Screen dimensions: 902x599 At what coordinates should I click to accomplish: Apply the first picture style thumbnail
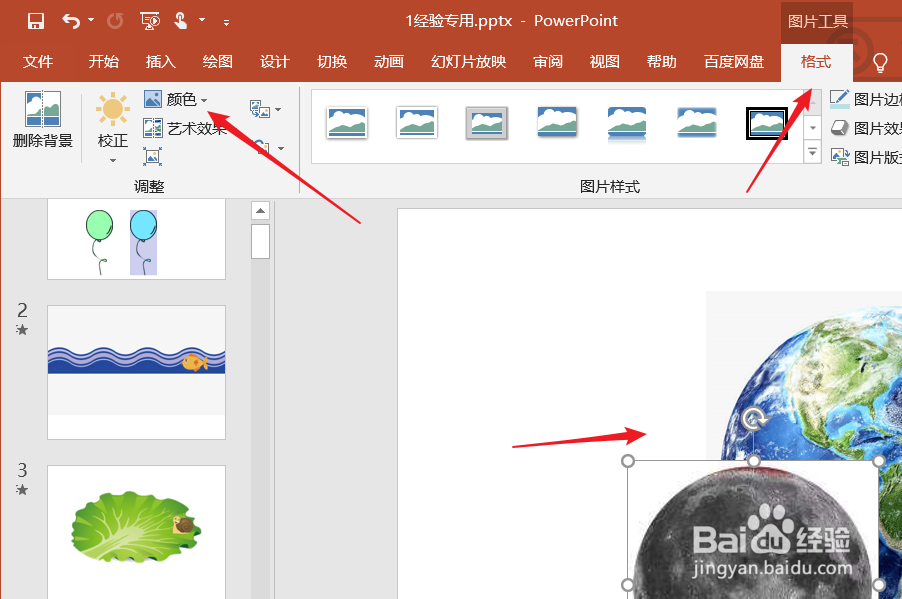tap(347, 123)
